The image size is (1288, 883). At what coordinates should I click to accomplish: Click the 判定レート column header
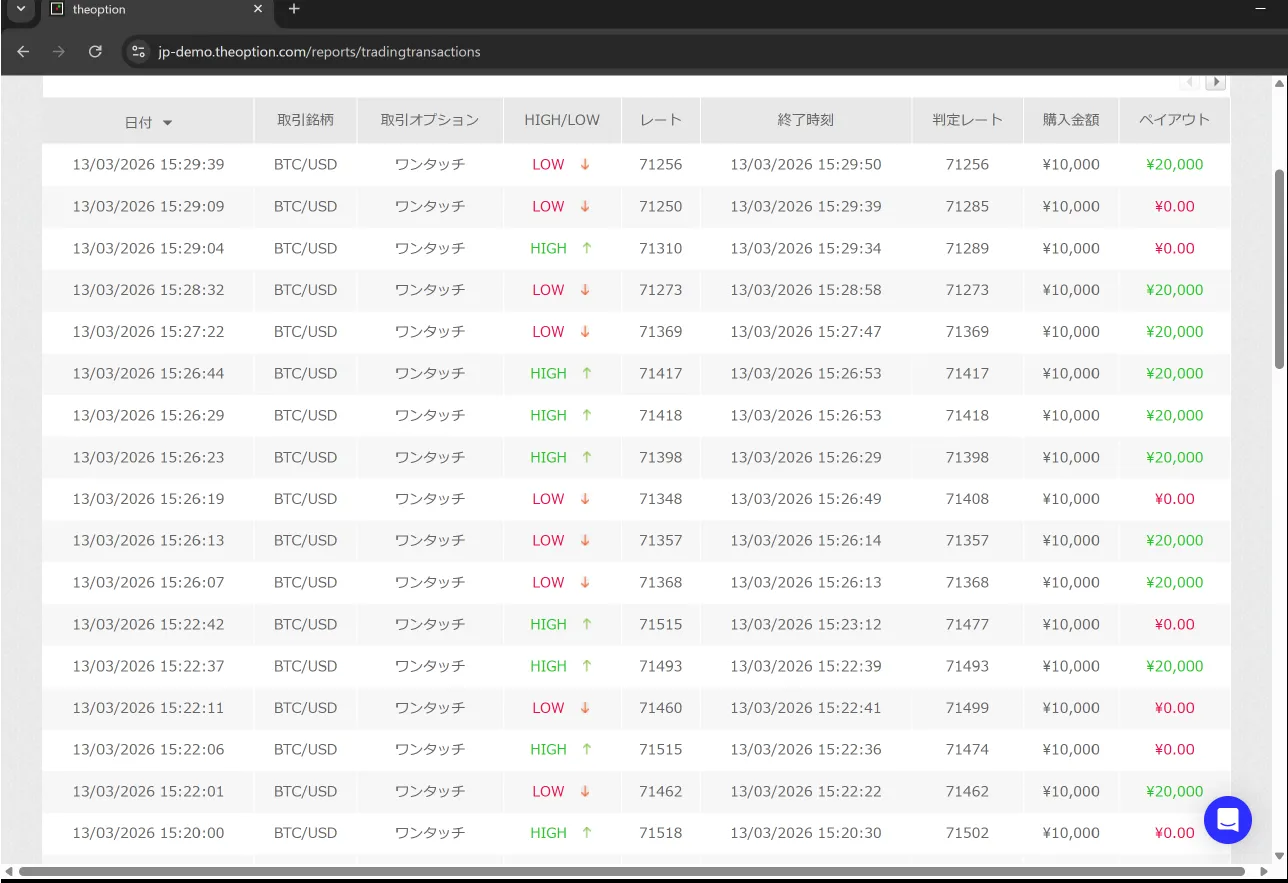(x=967, y=120)
